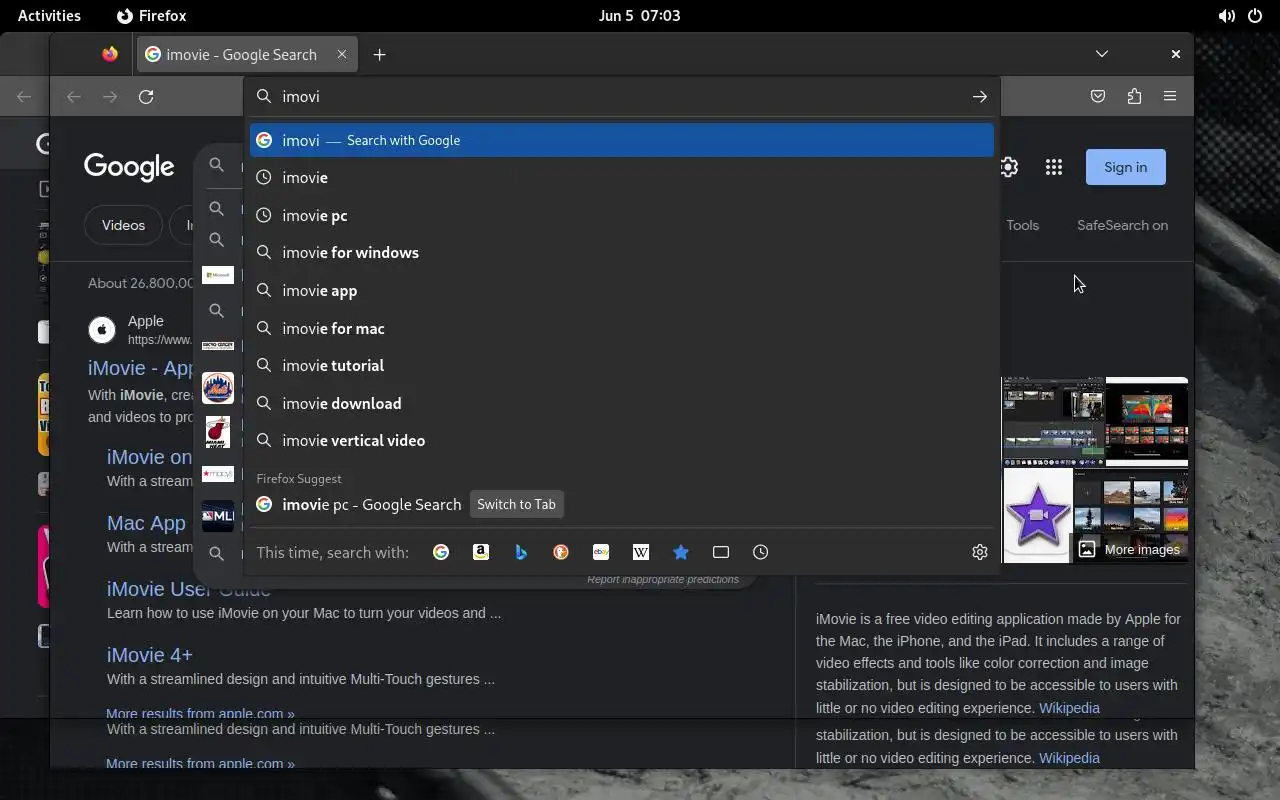1280x800 pixels.
Task: Select suggestion 'imovie download'
Action: tap(622, 403)
